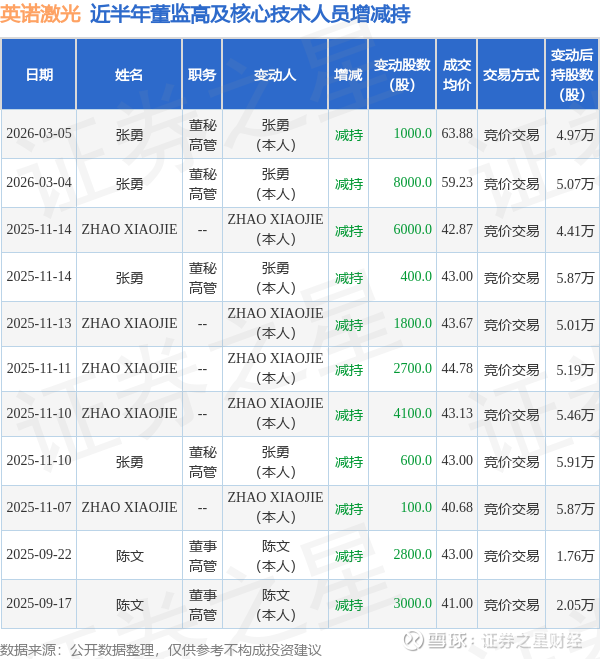Select the date cell 2025-11-07

[x=39, y=507]
